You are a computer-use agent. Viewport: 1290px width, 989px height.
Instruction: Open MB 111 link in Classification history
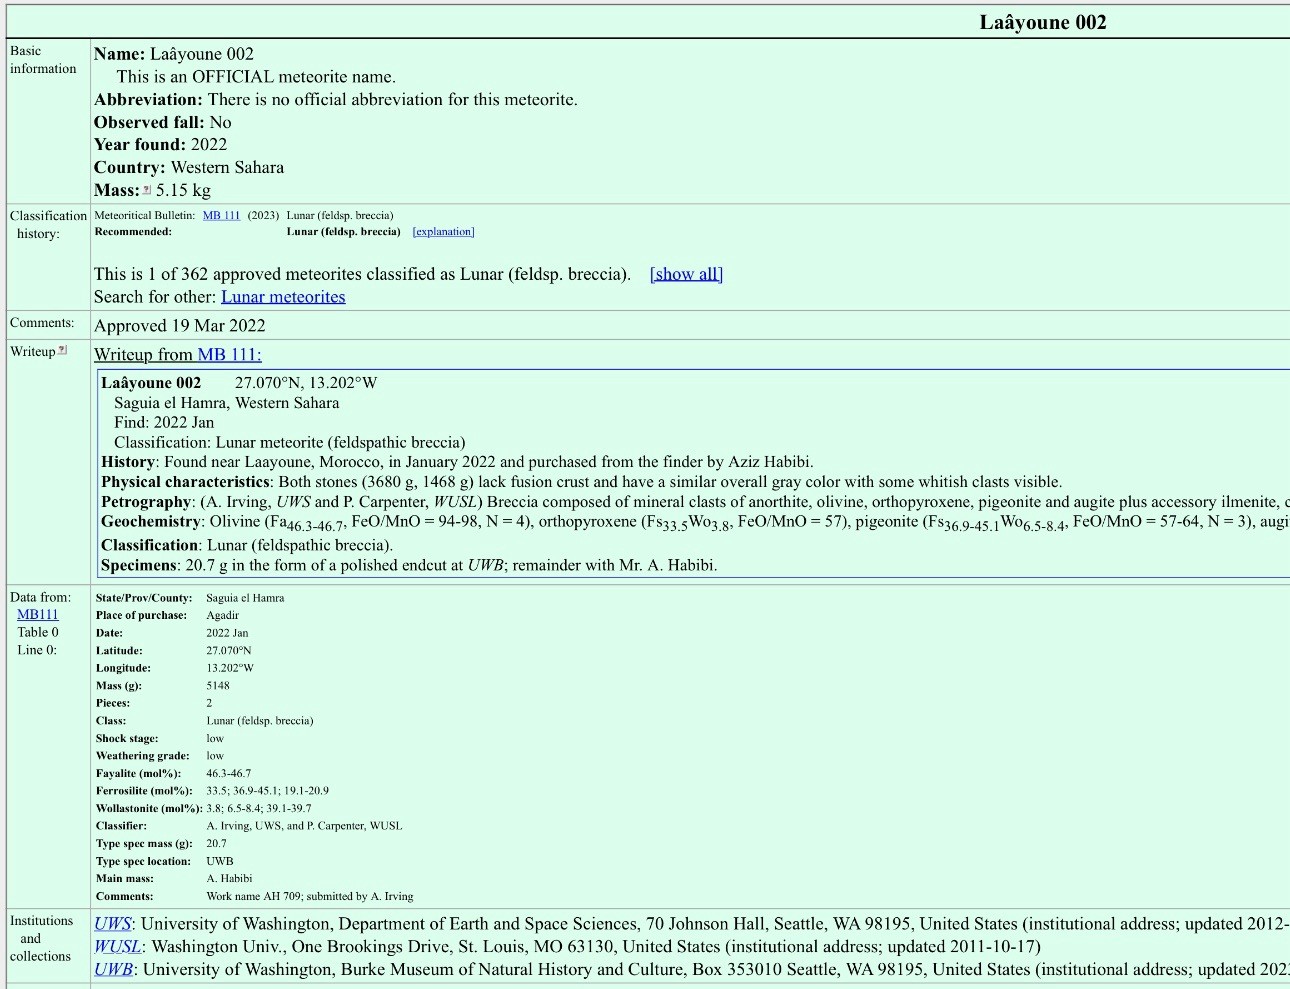click(221, 215)
